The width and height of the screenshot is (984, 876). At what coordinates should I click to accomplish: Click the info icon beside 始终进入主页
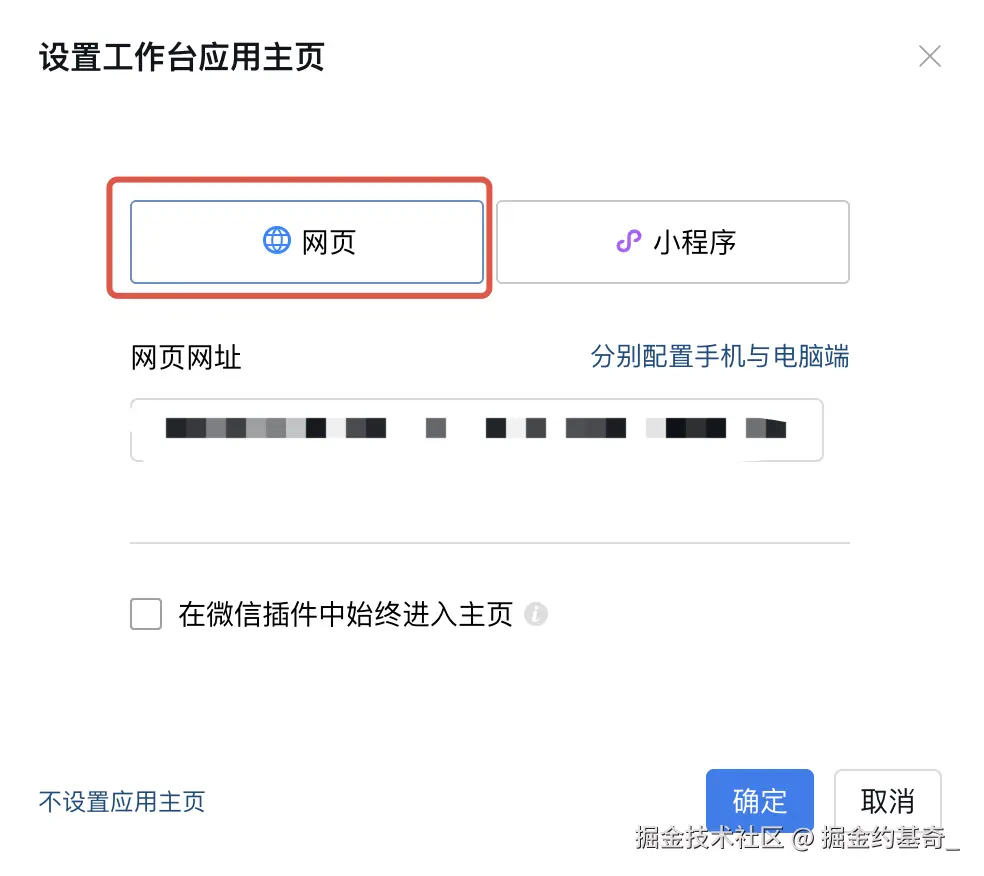pyautogui.click(x=537, y=614)
